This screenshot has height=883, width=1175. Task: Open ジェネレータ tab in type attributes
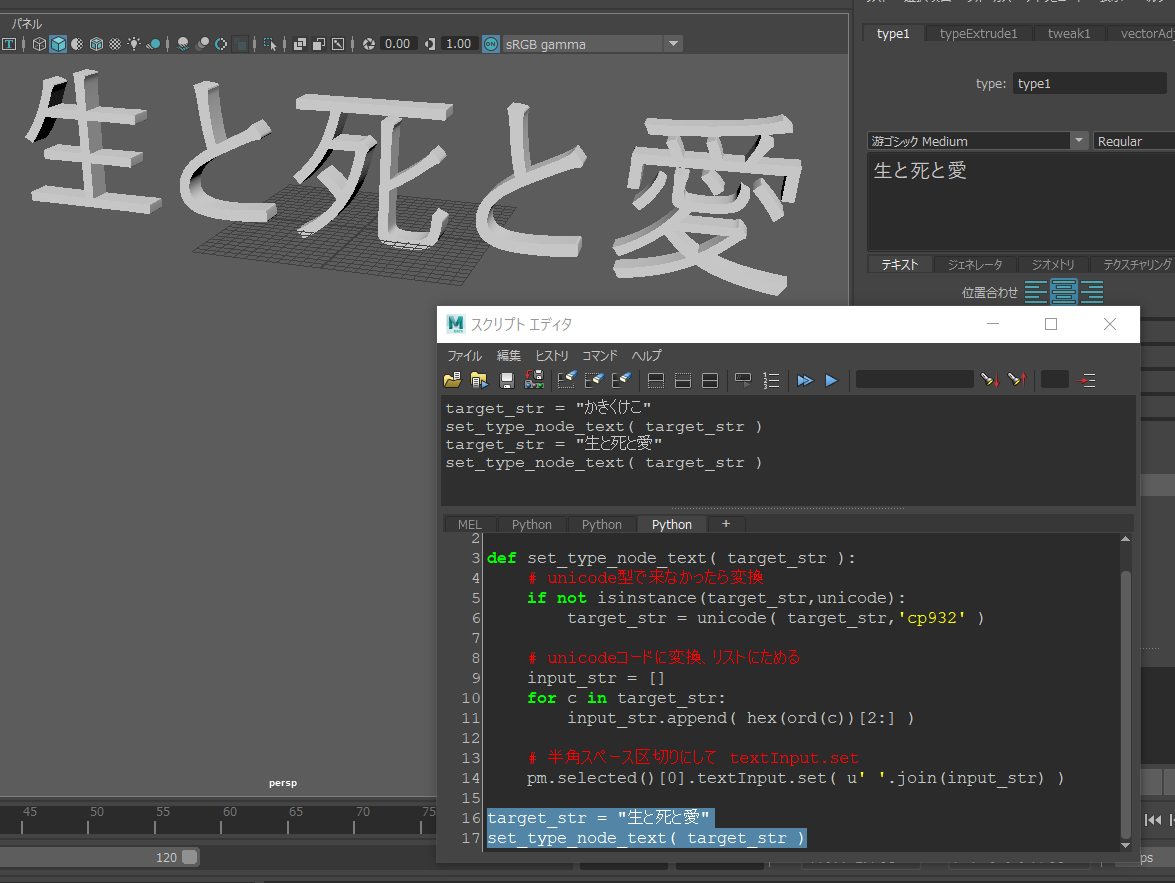click(x=974, y=265)
